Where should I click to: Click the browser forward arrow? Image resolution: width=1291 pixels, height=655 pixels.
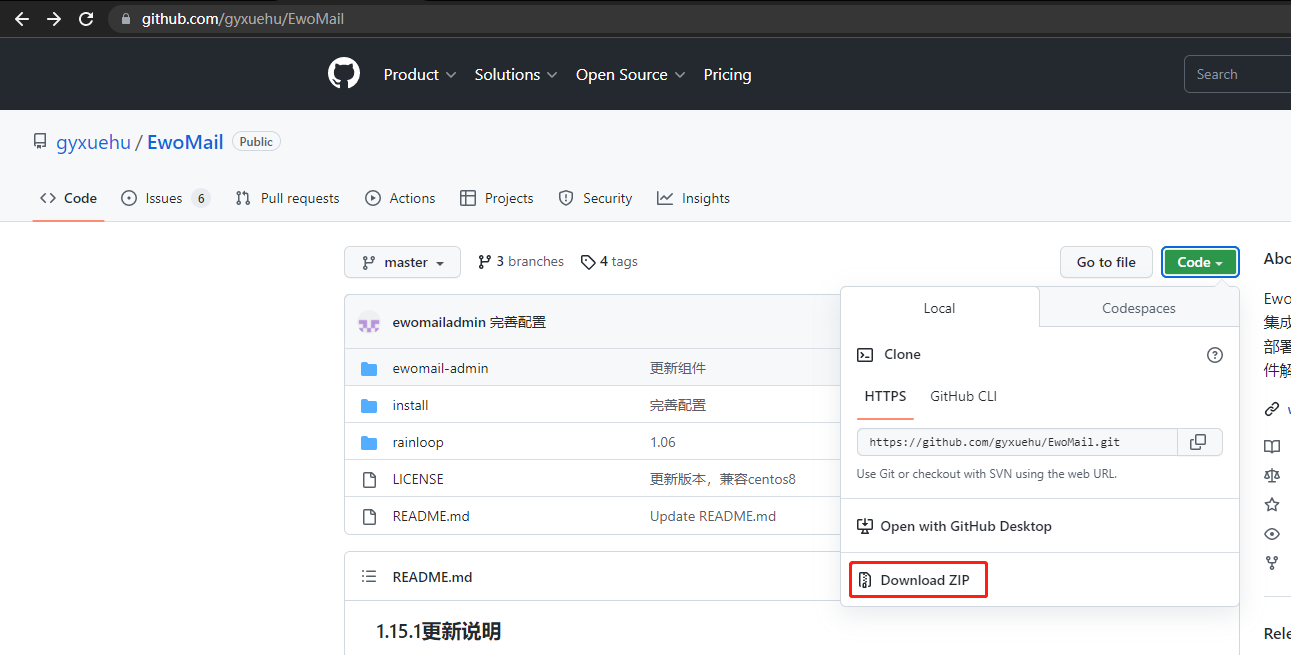pyautogui.click(x=54, y=19)
